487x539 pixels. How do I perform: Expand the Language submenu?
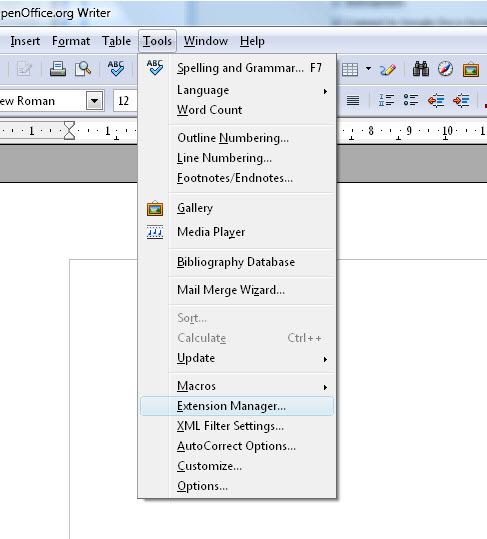[237, 90]
